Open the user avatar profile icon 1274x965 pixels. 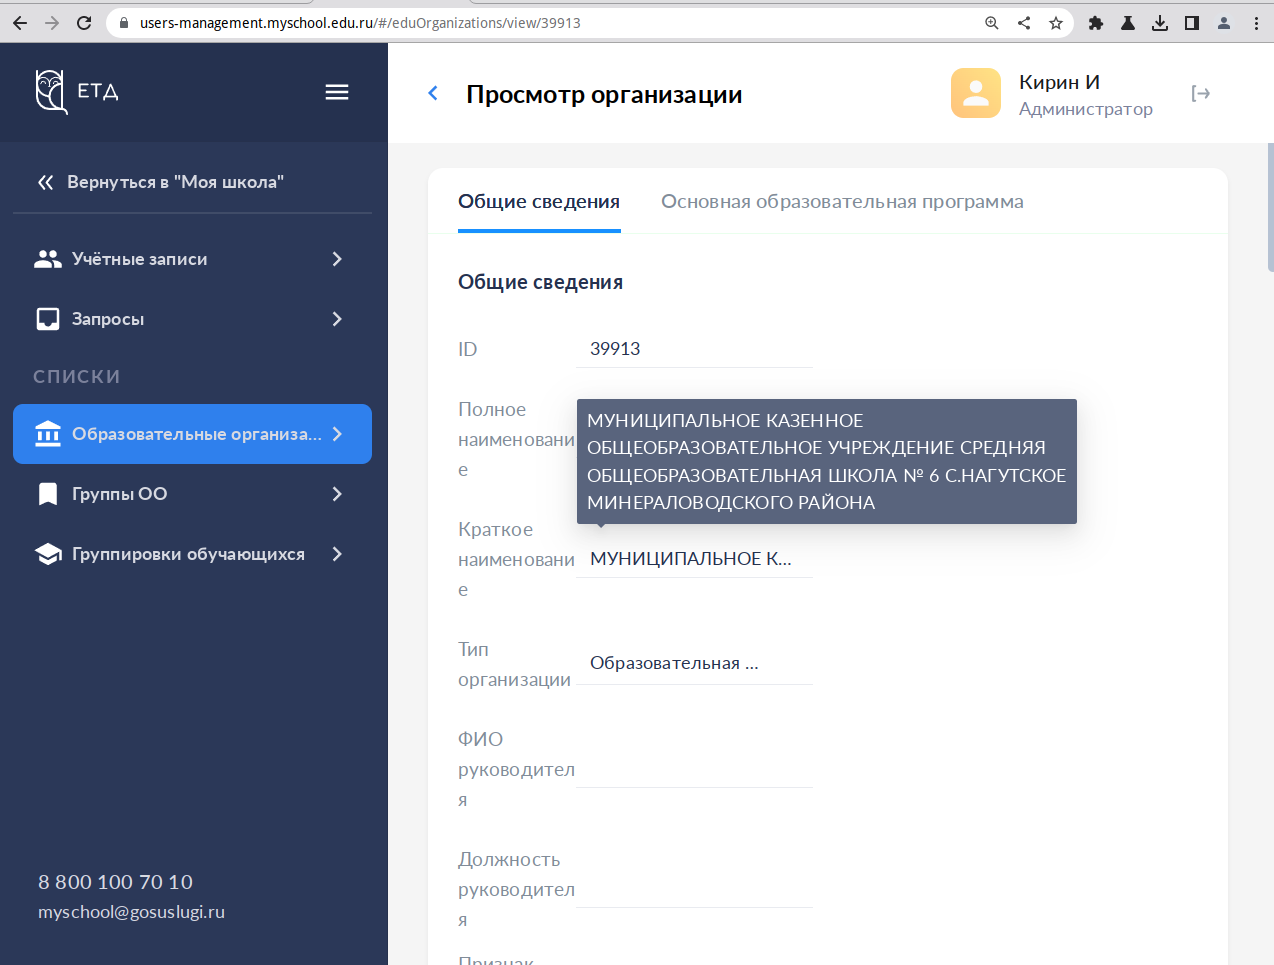(x=976, y=93)
